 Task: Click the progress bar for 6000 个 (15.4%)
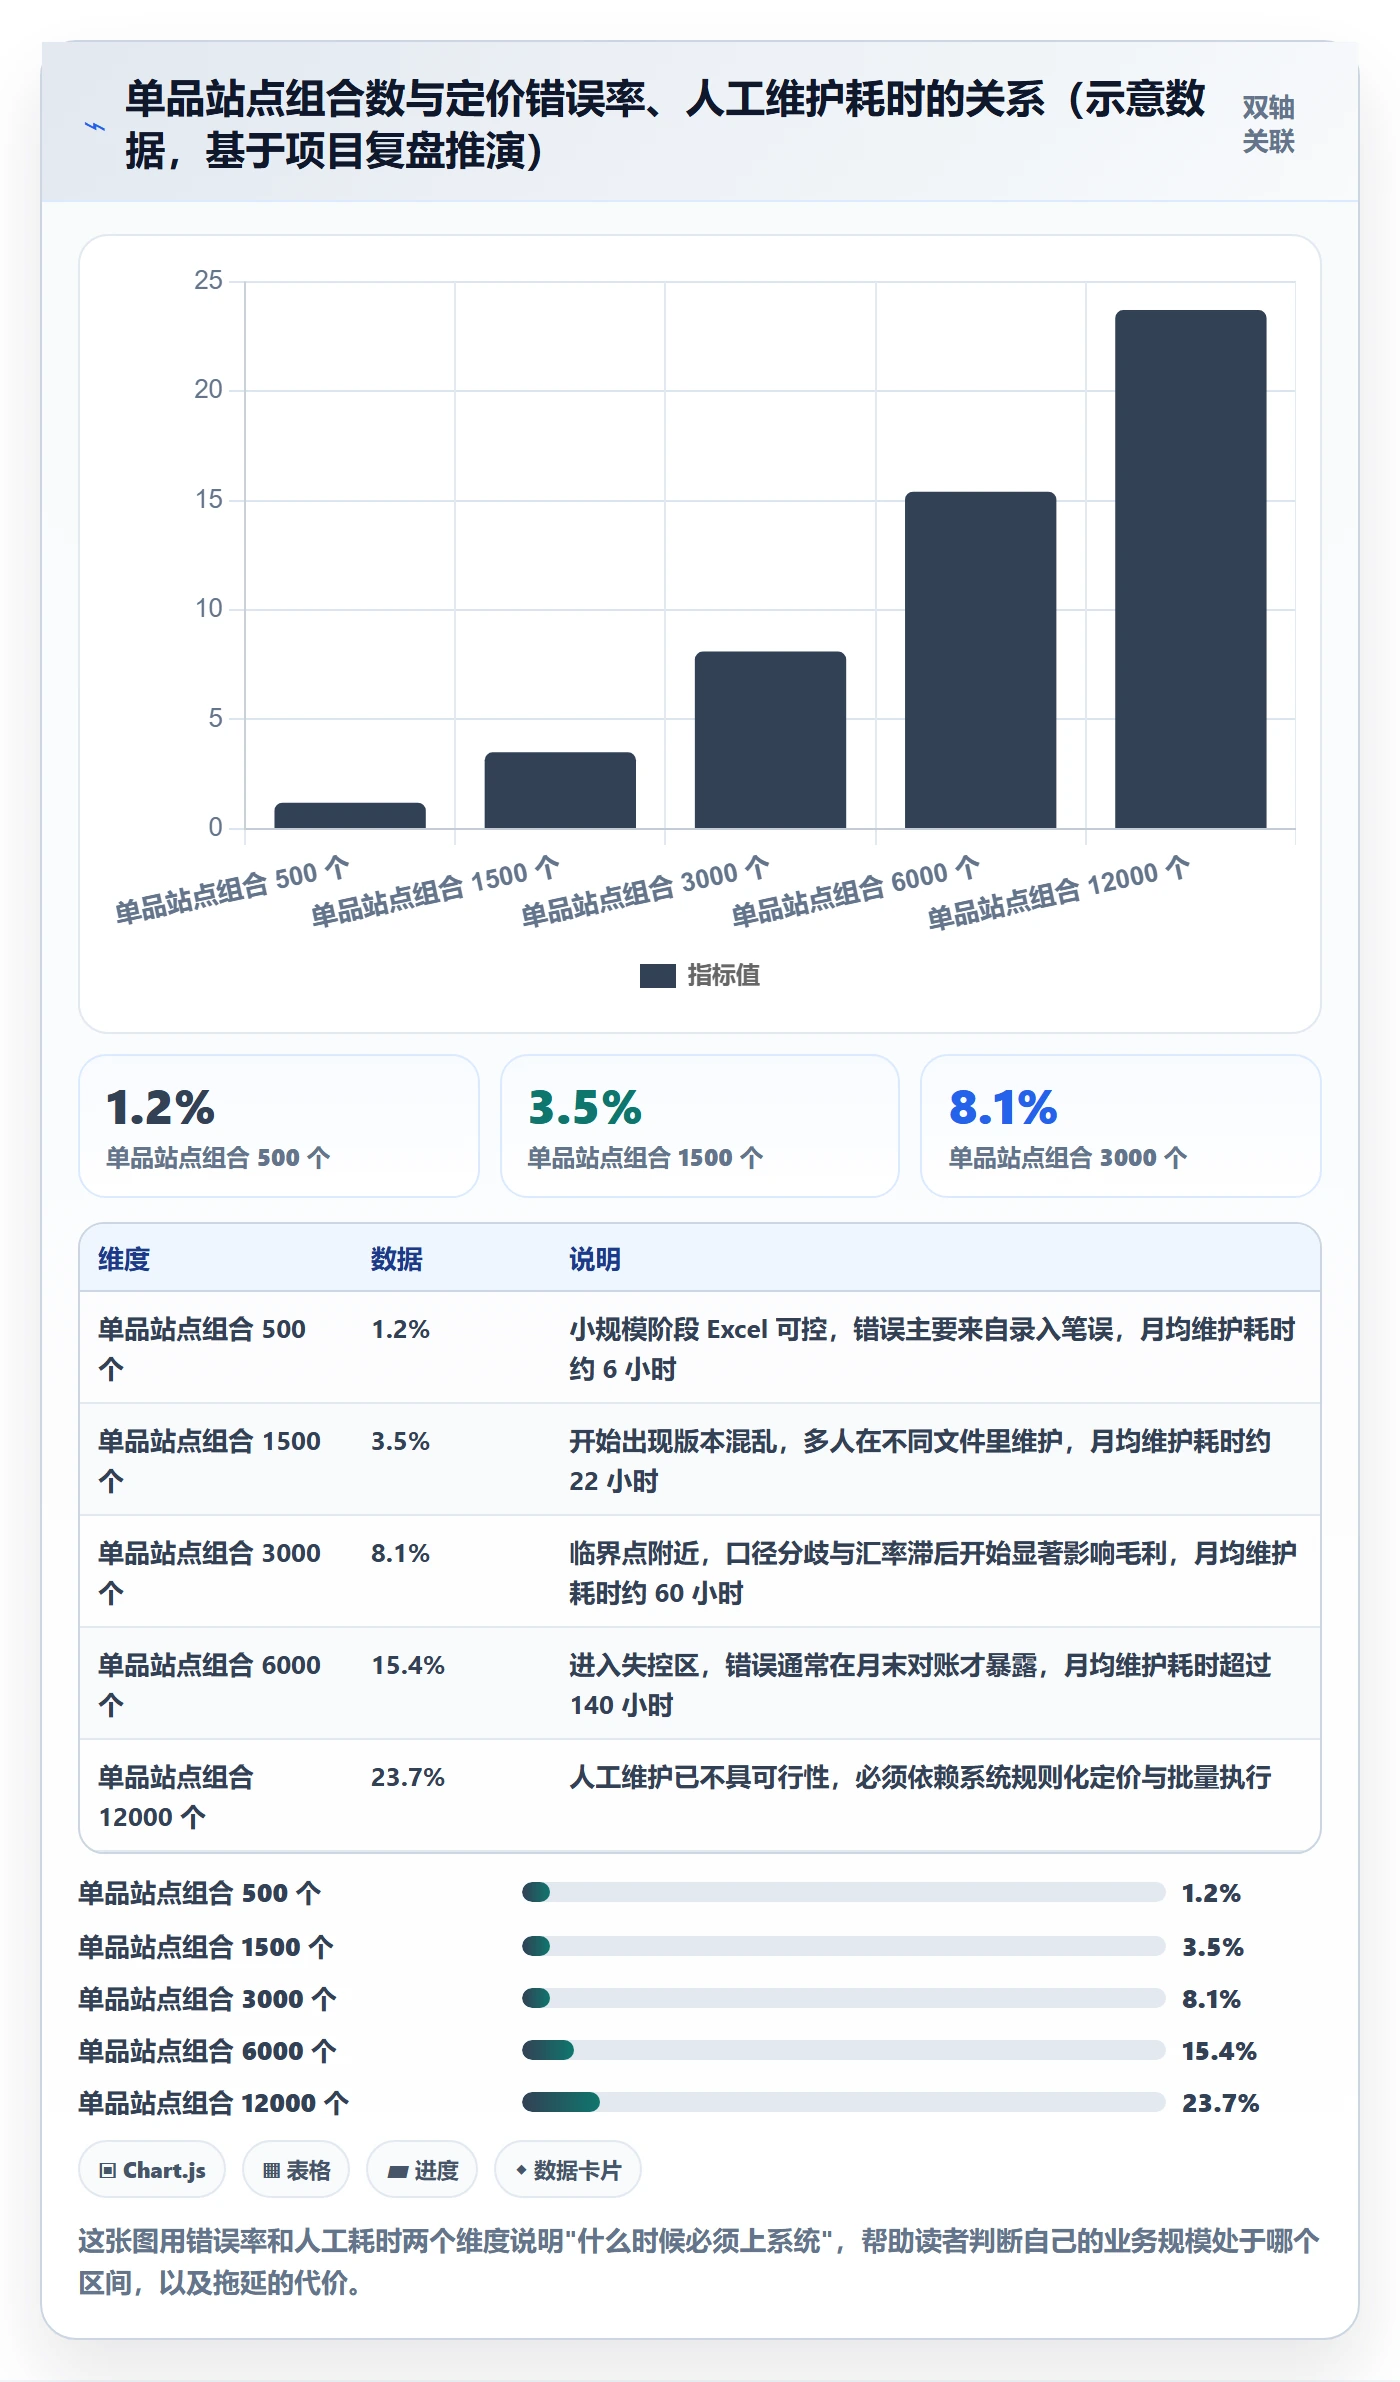click(x=843, y=2050)
